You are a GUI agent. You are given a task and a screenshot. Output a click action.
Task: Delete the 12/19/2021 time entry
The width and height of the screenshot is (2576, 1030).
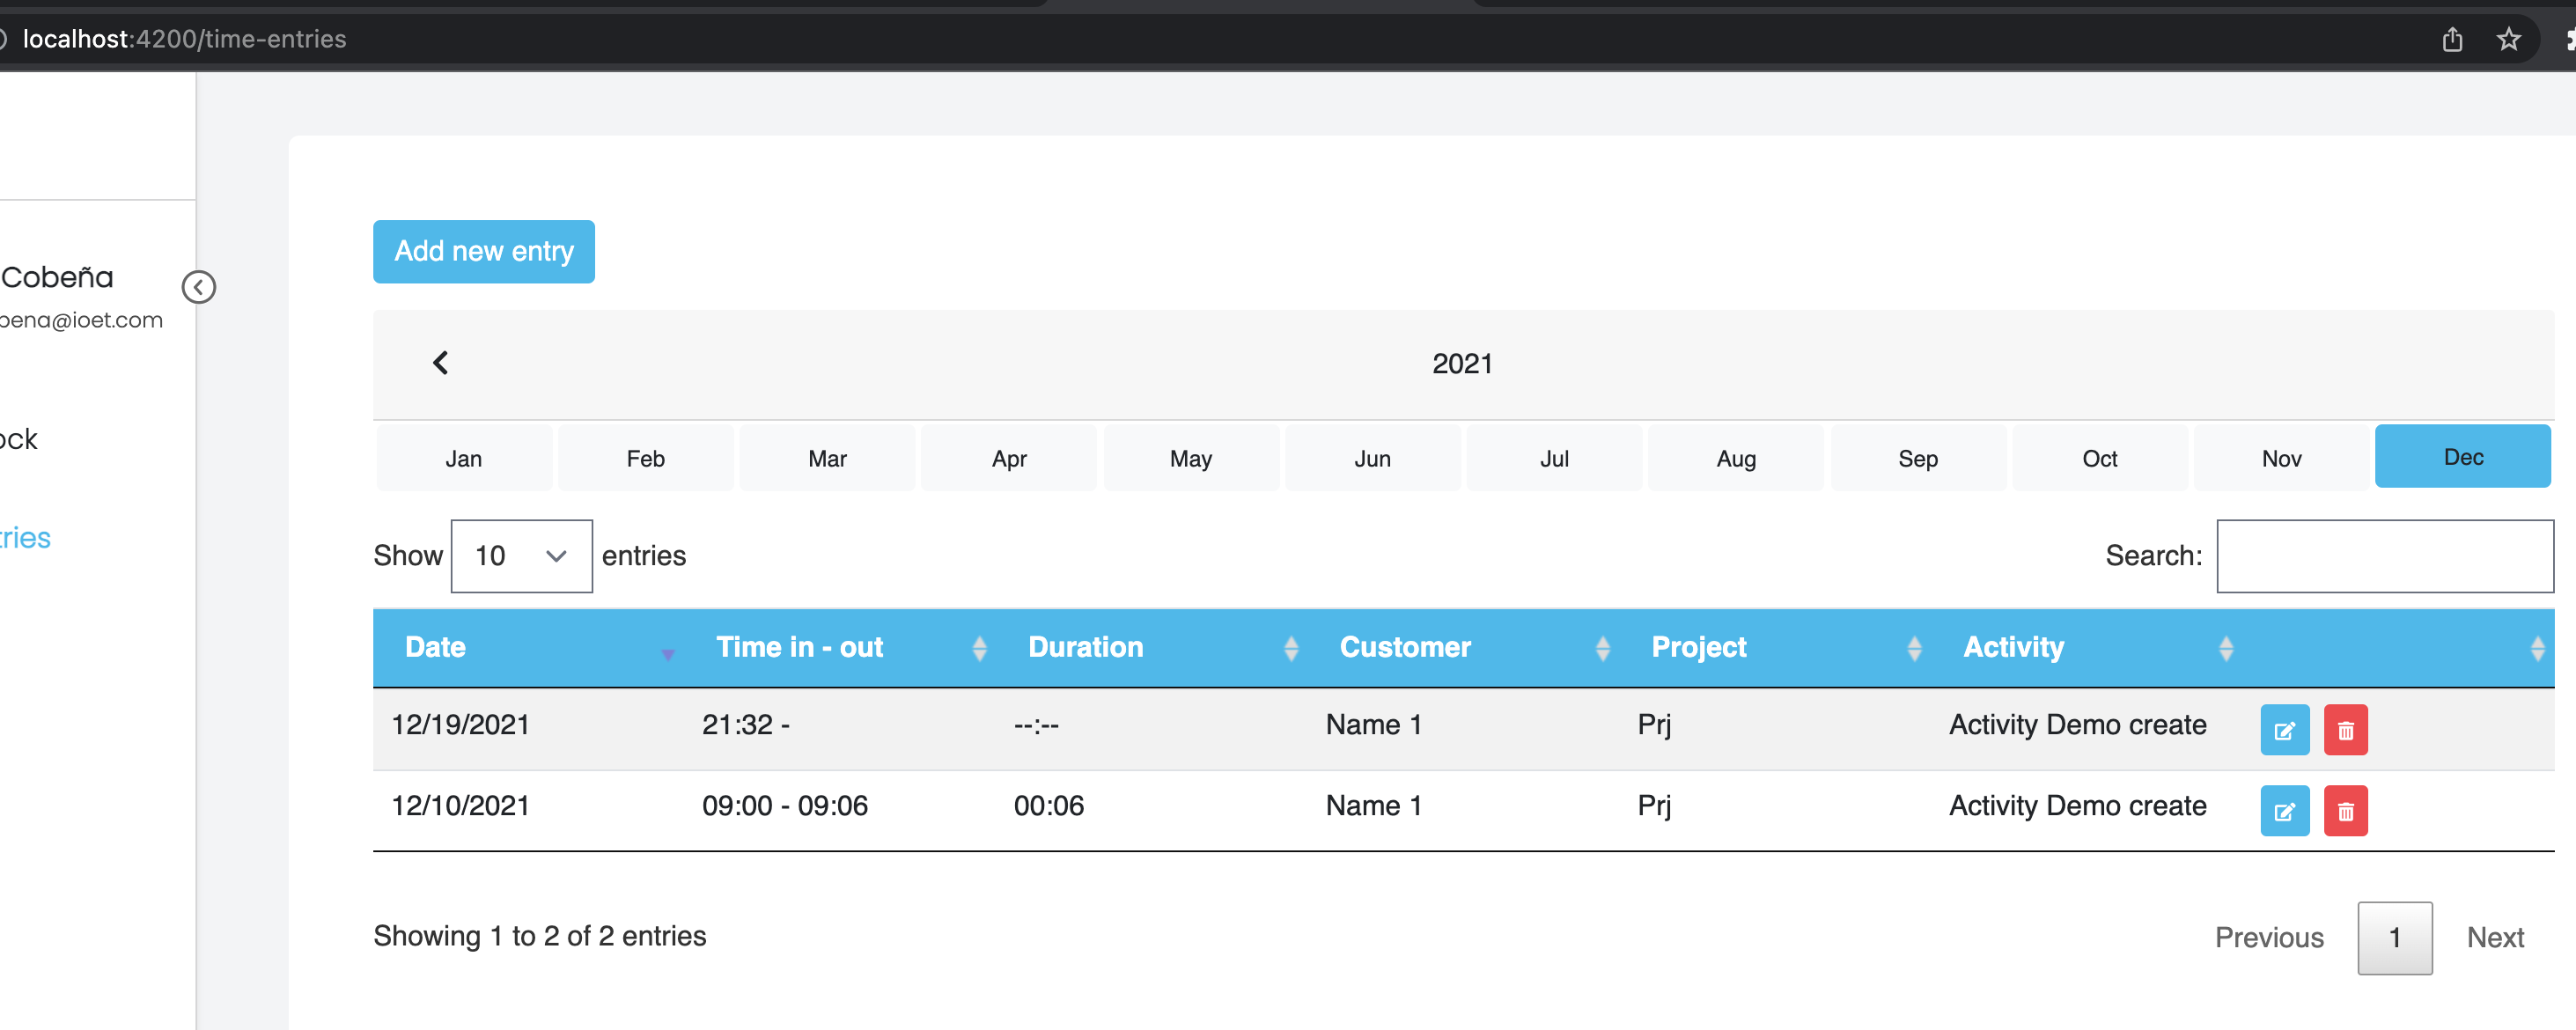[x=2345, y=729]
